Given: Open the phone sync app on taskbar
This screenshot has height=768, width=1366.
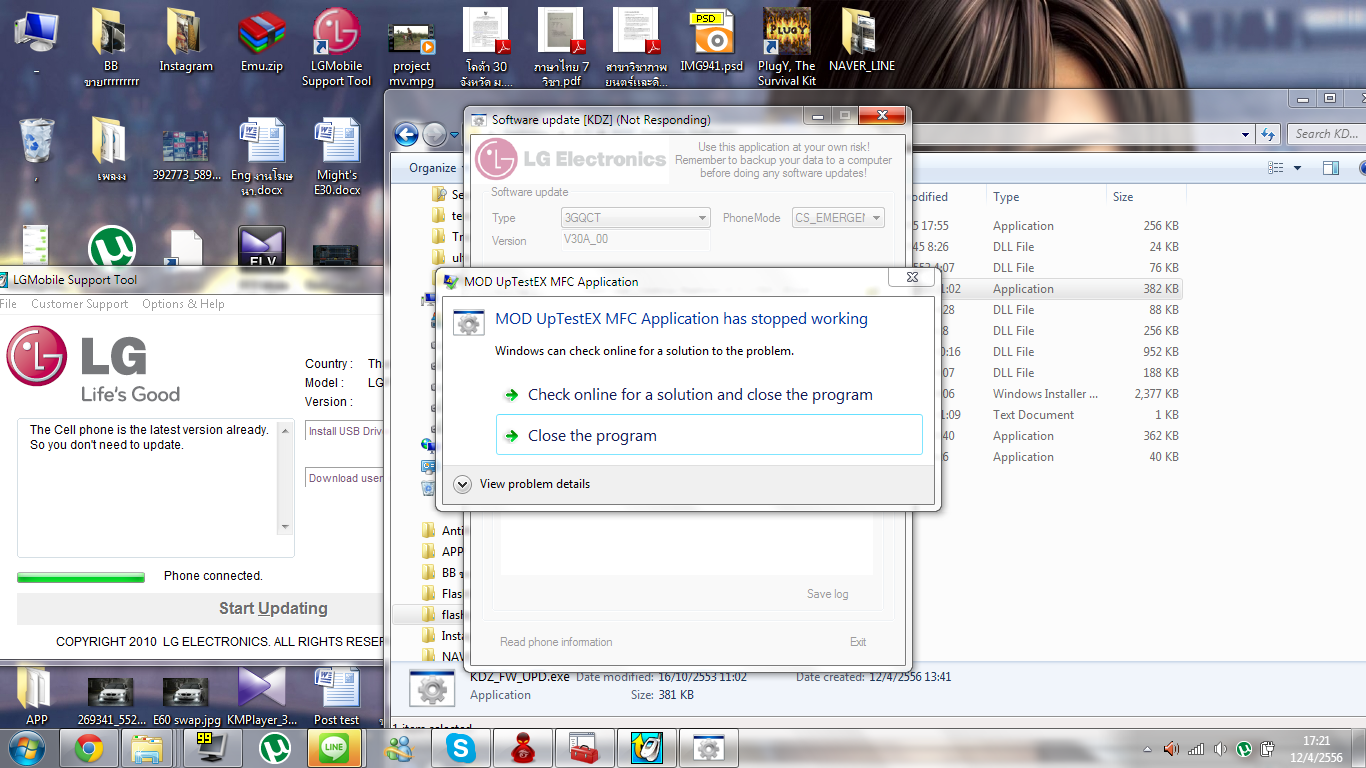Looking at the screenshot, I should click(647, 748).
